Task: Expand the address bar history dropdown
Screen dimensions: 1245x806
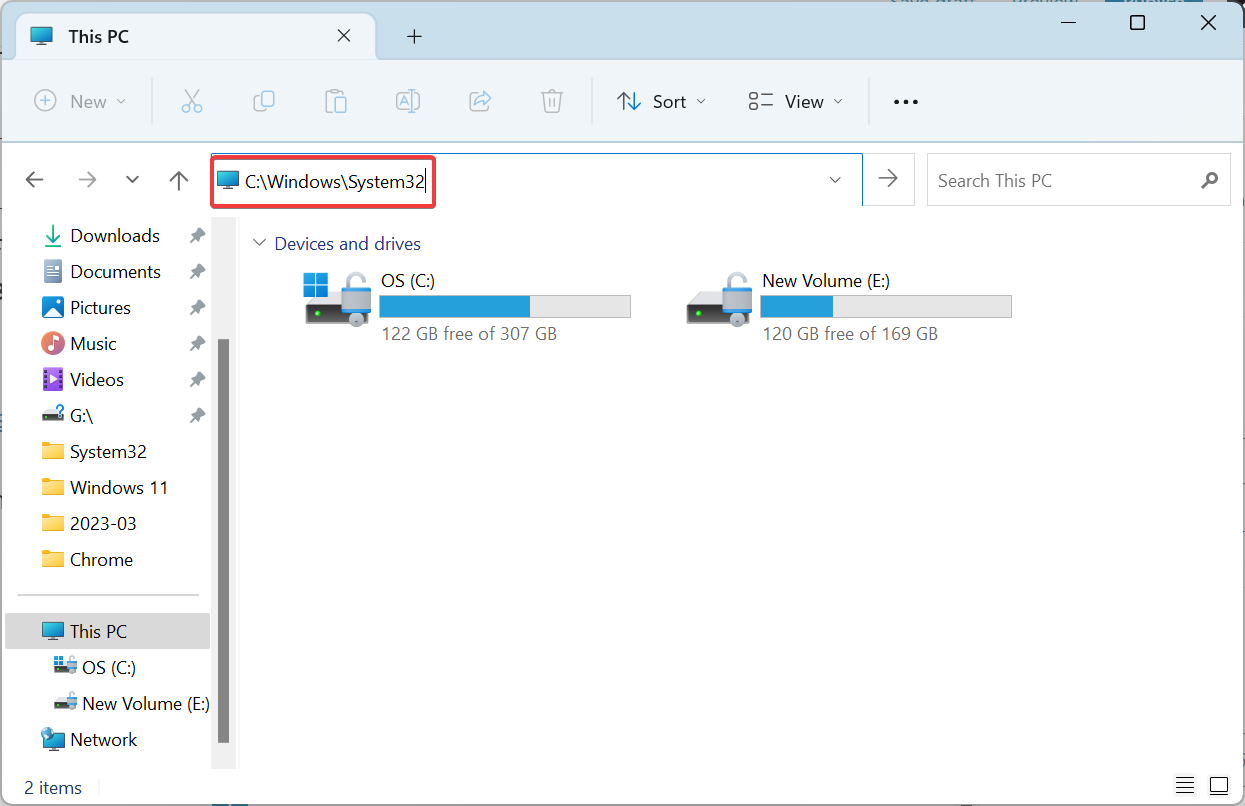Action: coord(835,180)
